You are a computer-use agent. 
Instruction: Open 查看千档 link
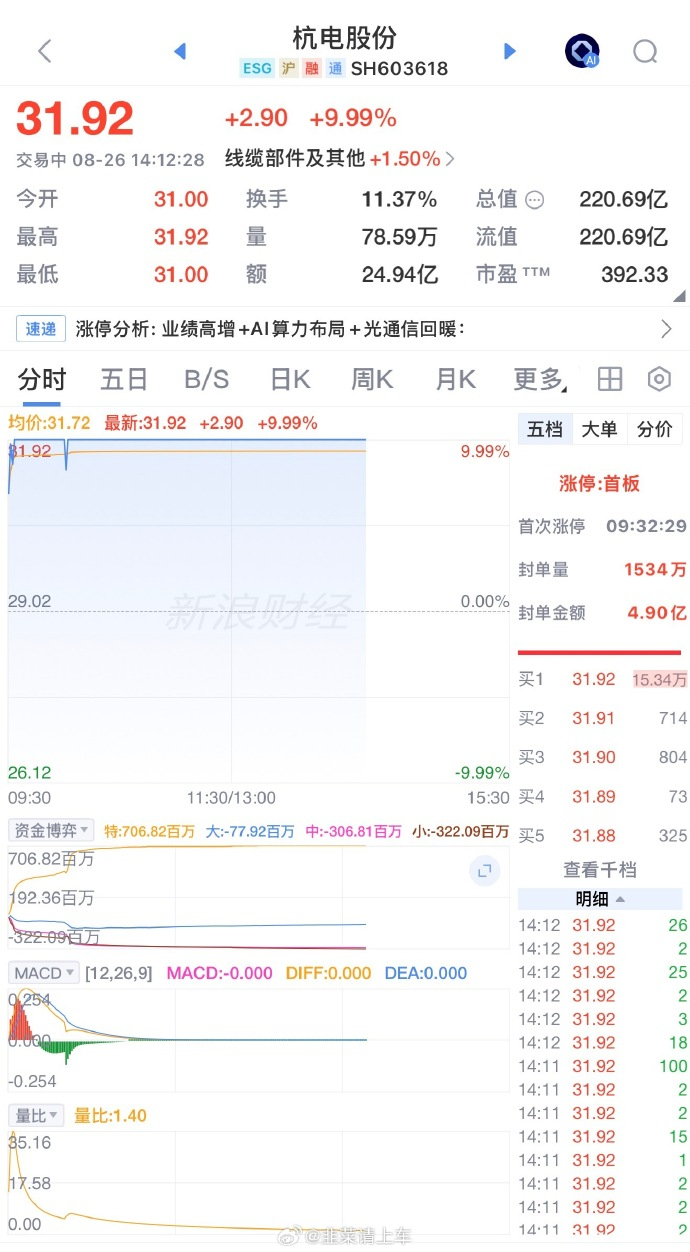point(600,869)
